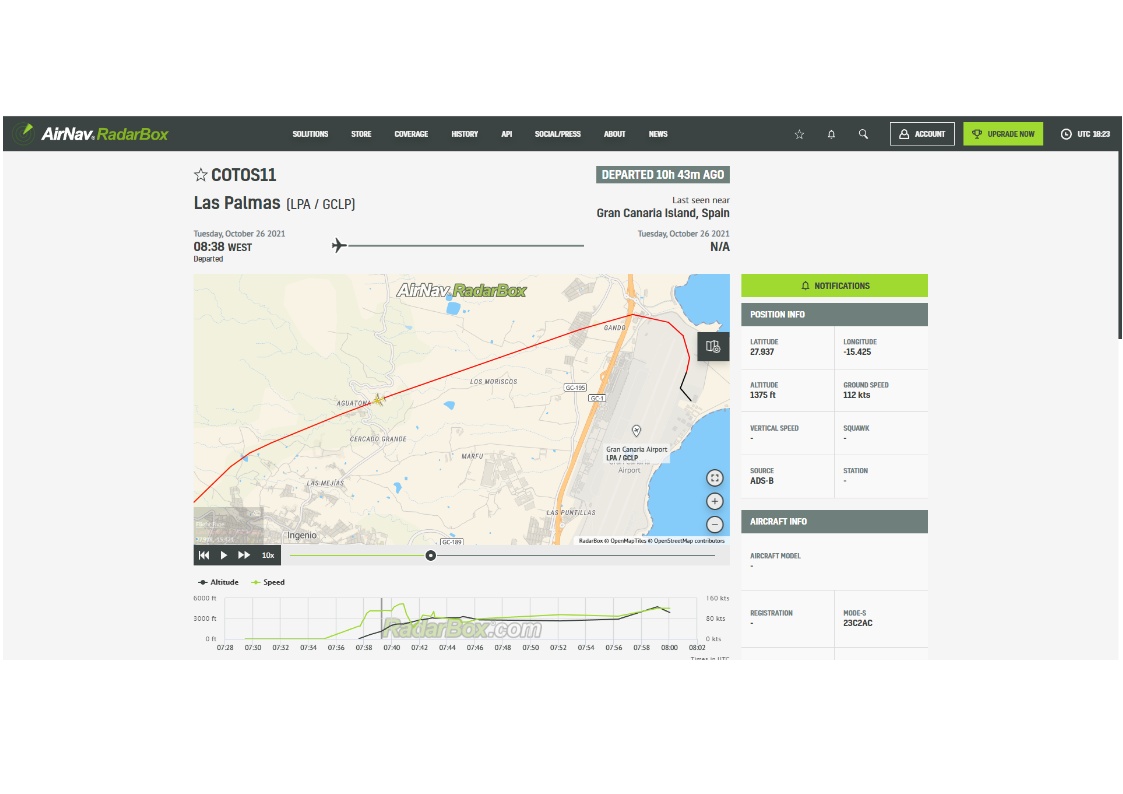The height and width of the screenshot is (794, 1123).
Task: Click the Departed 10h 43m ago badge
Action: tap(662, 175)
